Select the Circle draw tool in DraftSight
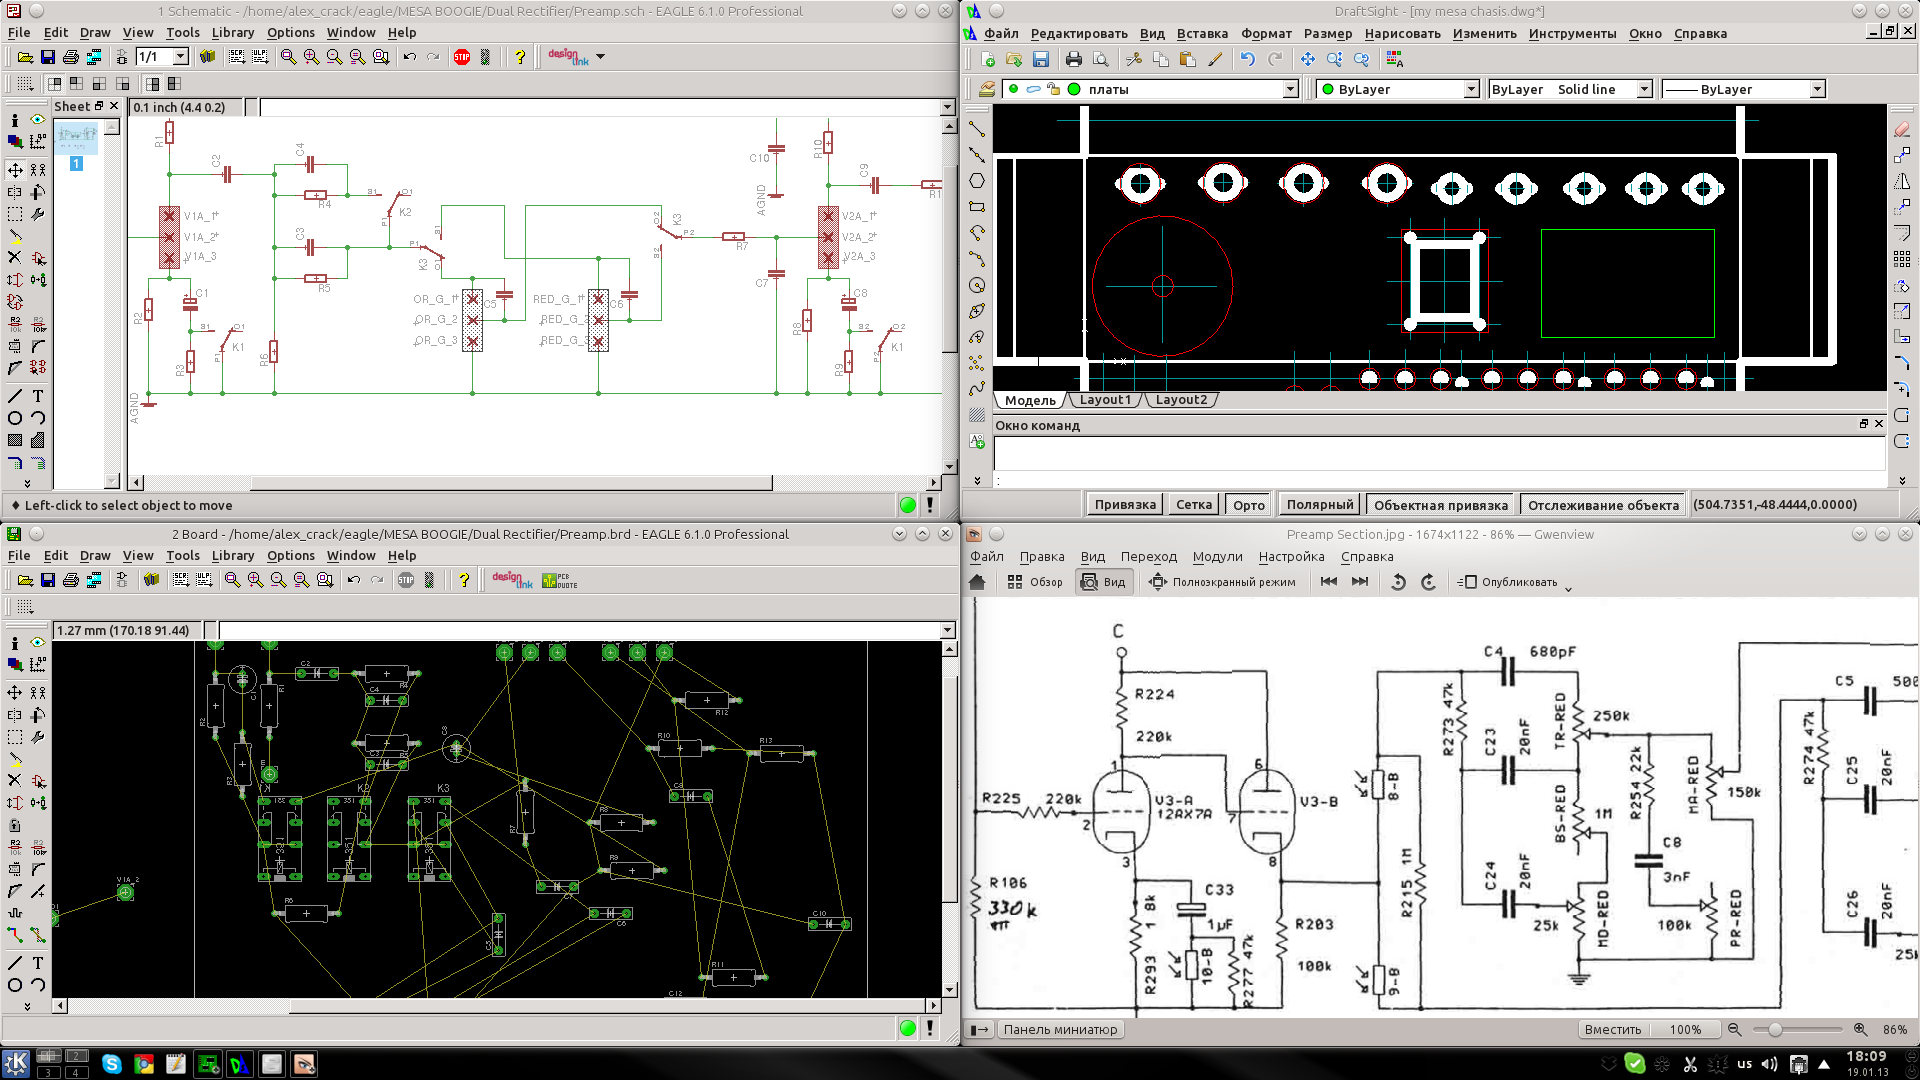This screenshot has width=1920, height=1080. (977, 285)
